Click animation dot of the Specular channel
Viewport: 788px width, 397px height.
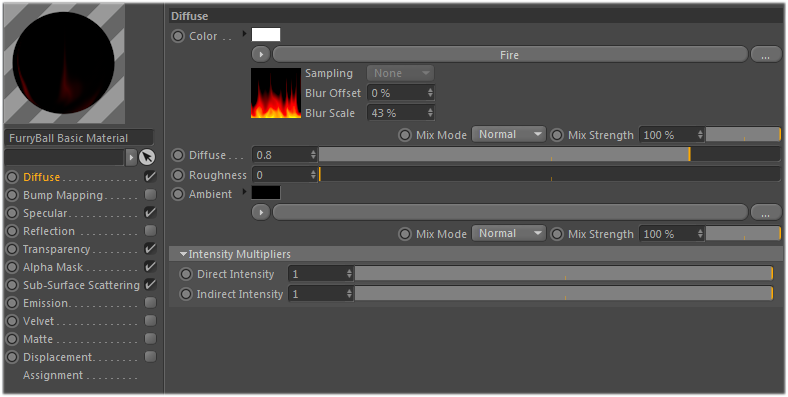(12, 213)
